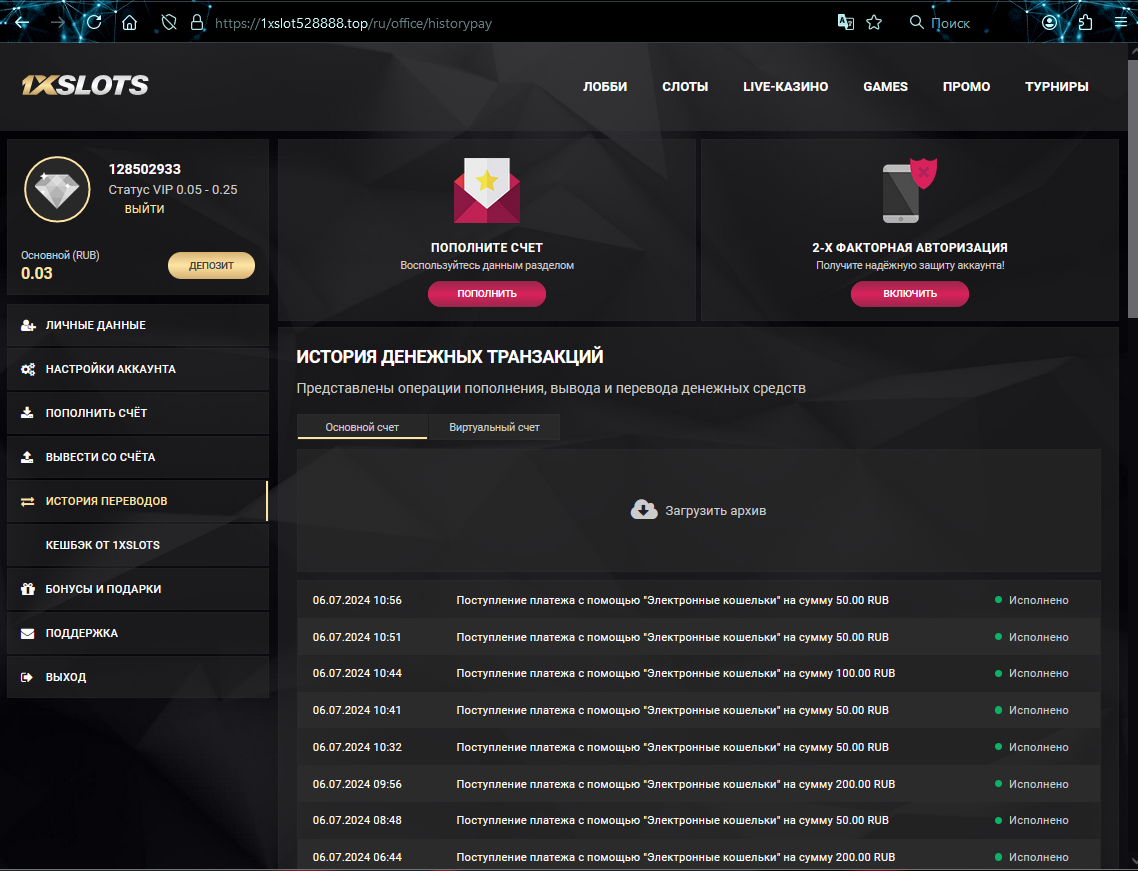Click the pink ПОПОЛНИТЬ button

(x=487, y=294)
